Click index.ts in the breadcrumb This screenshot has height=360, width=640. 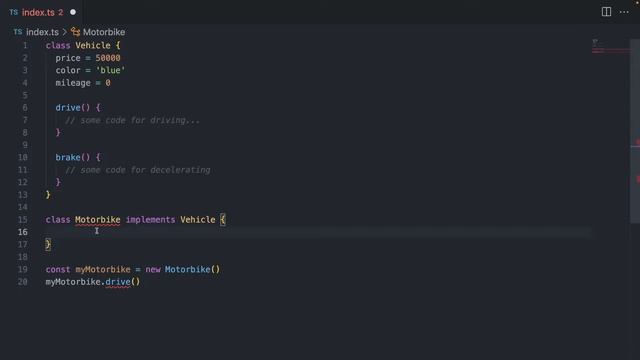click(x=42, y=32)
